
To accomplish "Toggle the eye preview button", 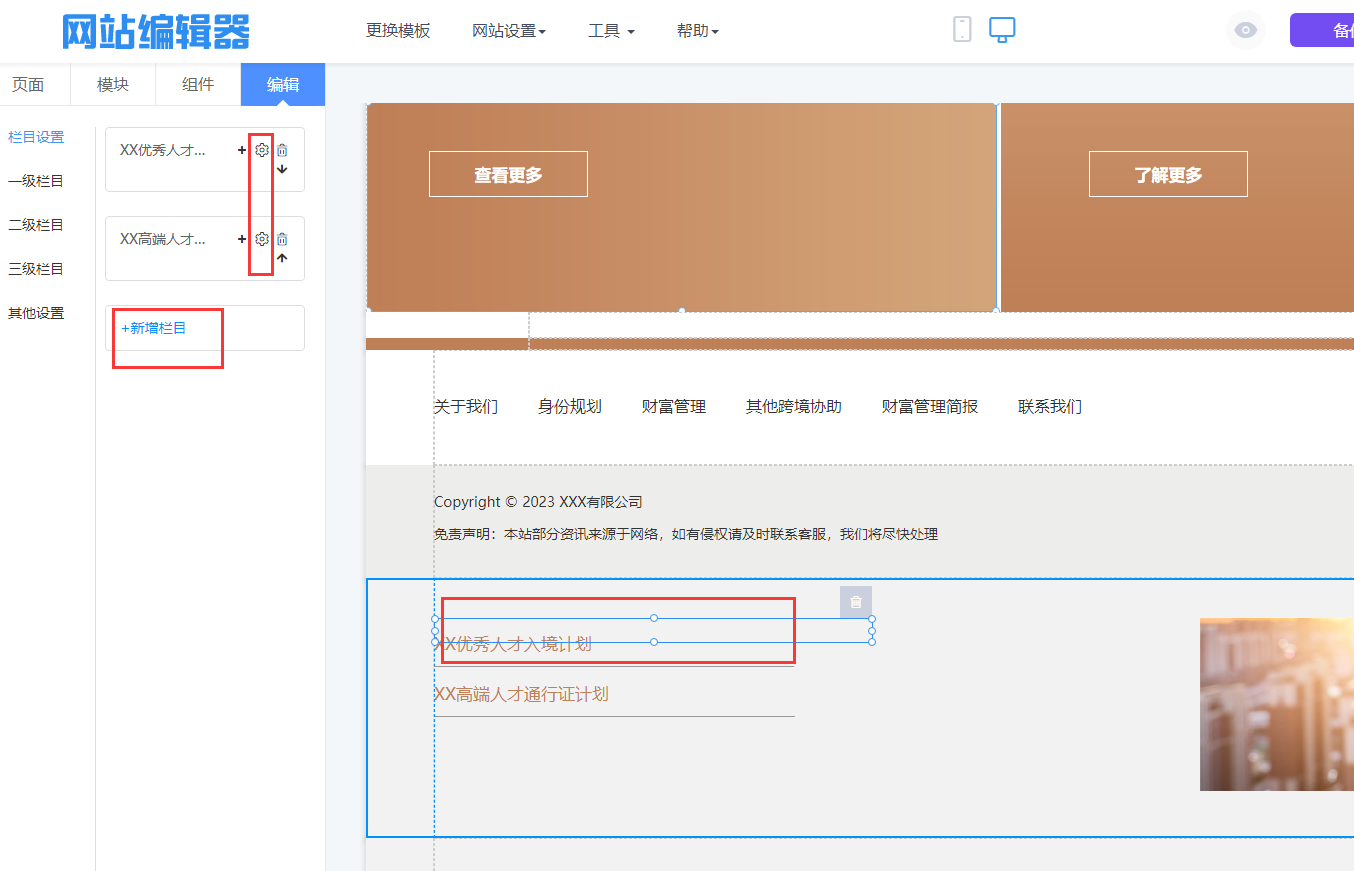I will pos(1245,30).
